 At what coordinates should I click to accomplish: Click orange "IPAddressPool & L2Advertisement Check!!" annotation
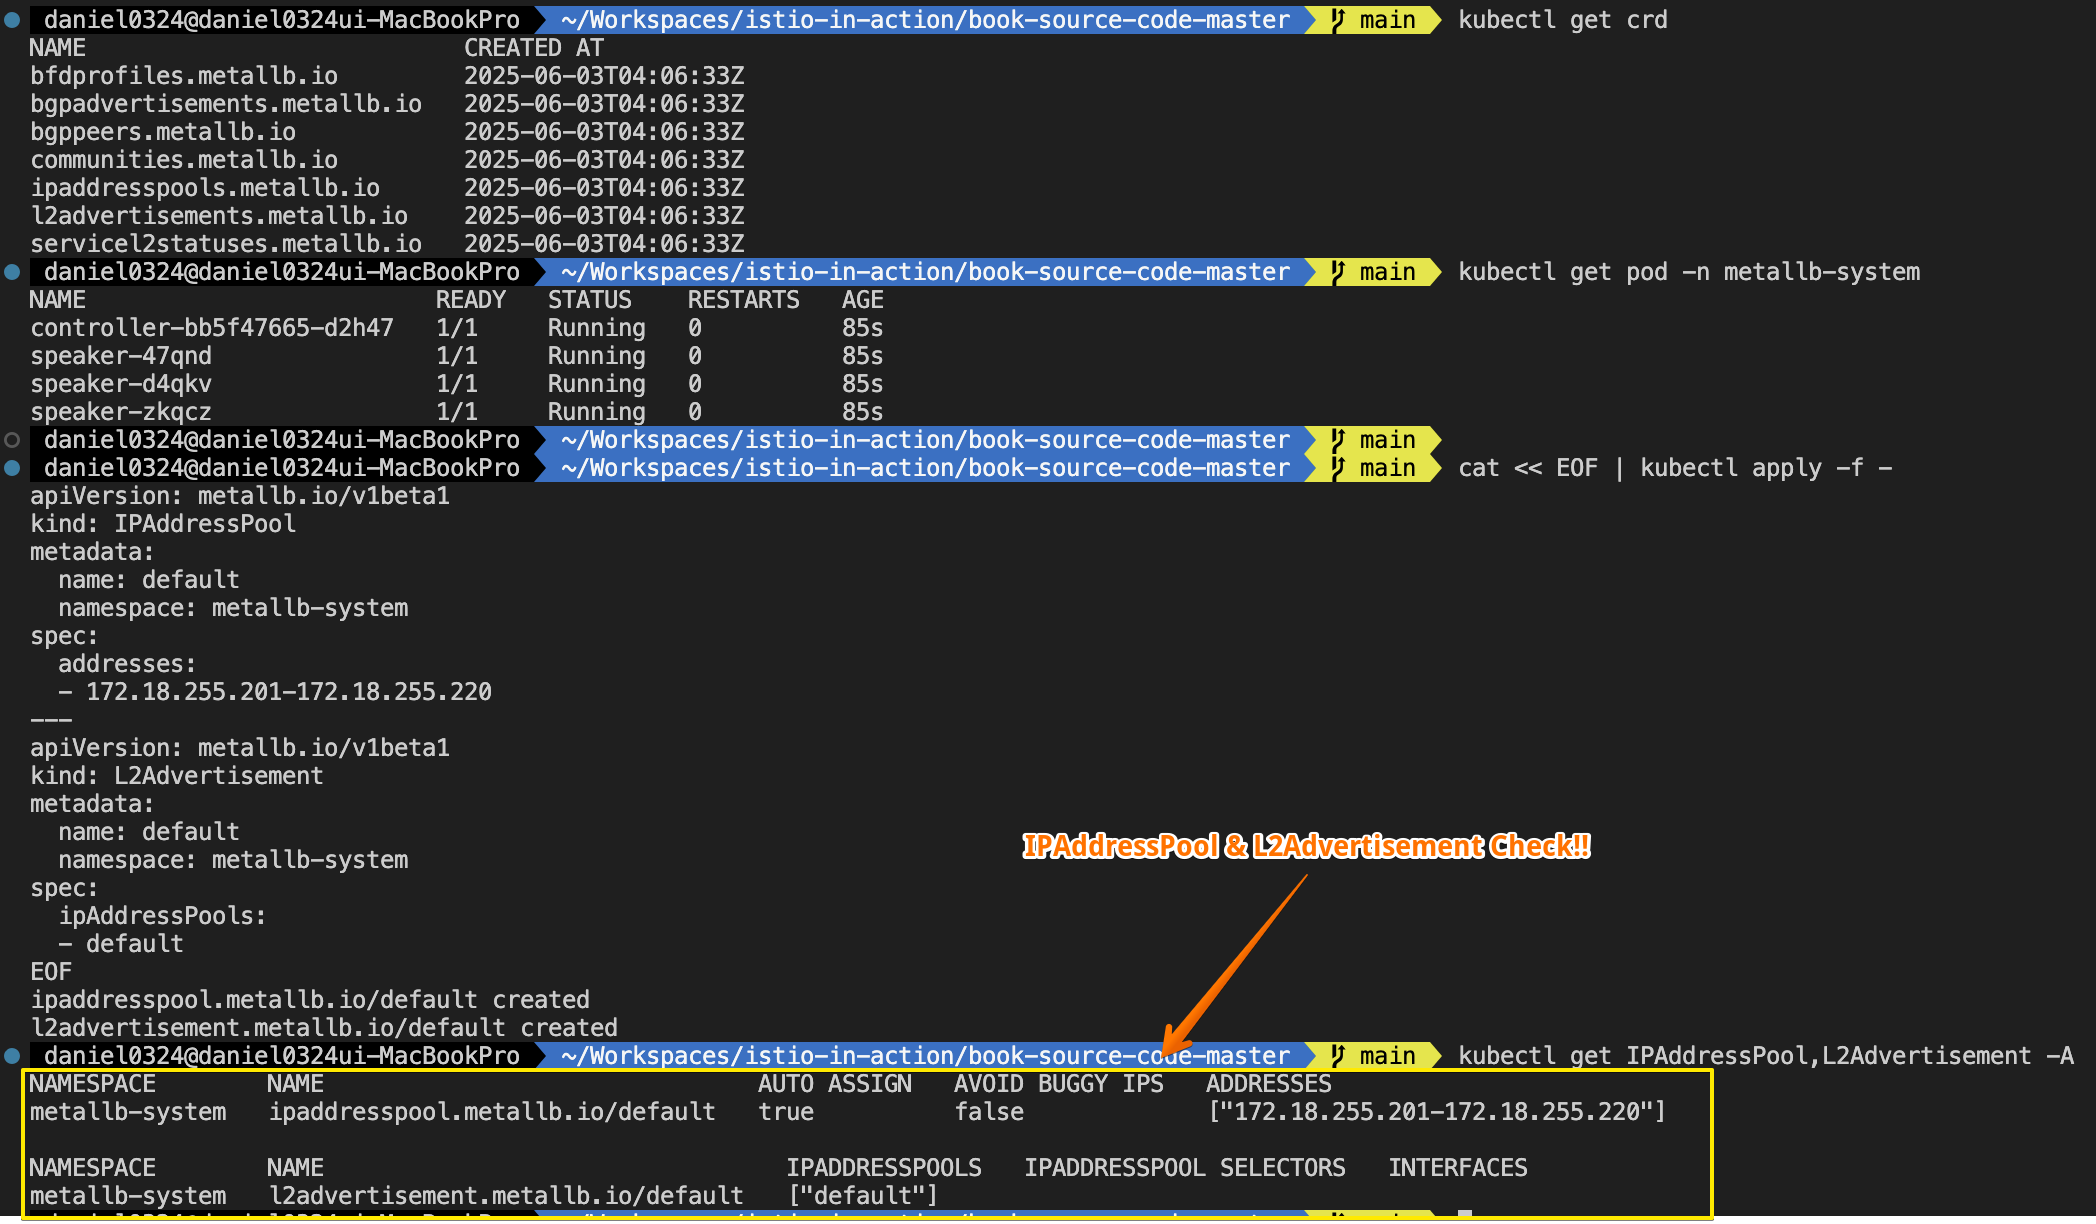[1305, 846]
